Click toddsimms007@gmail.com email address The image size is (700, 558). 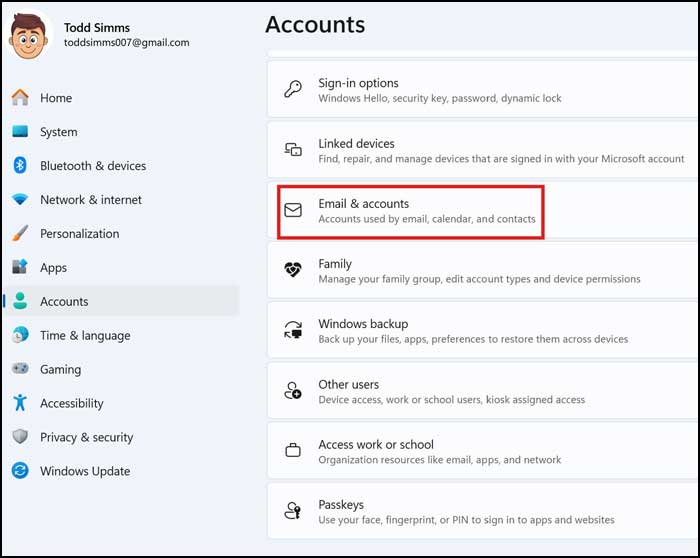127,42
